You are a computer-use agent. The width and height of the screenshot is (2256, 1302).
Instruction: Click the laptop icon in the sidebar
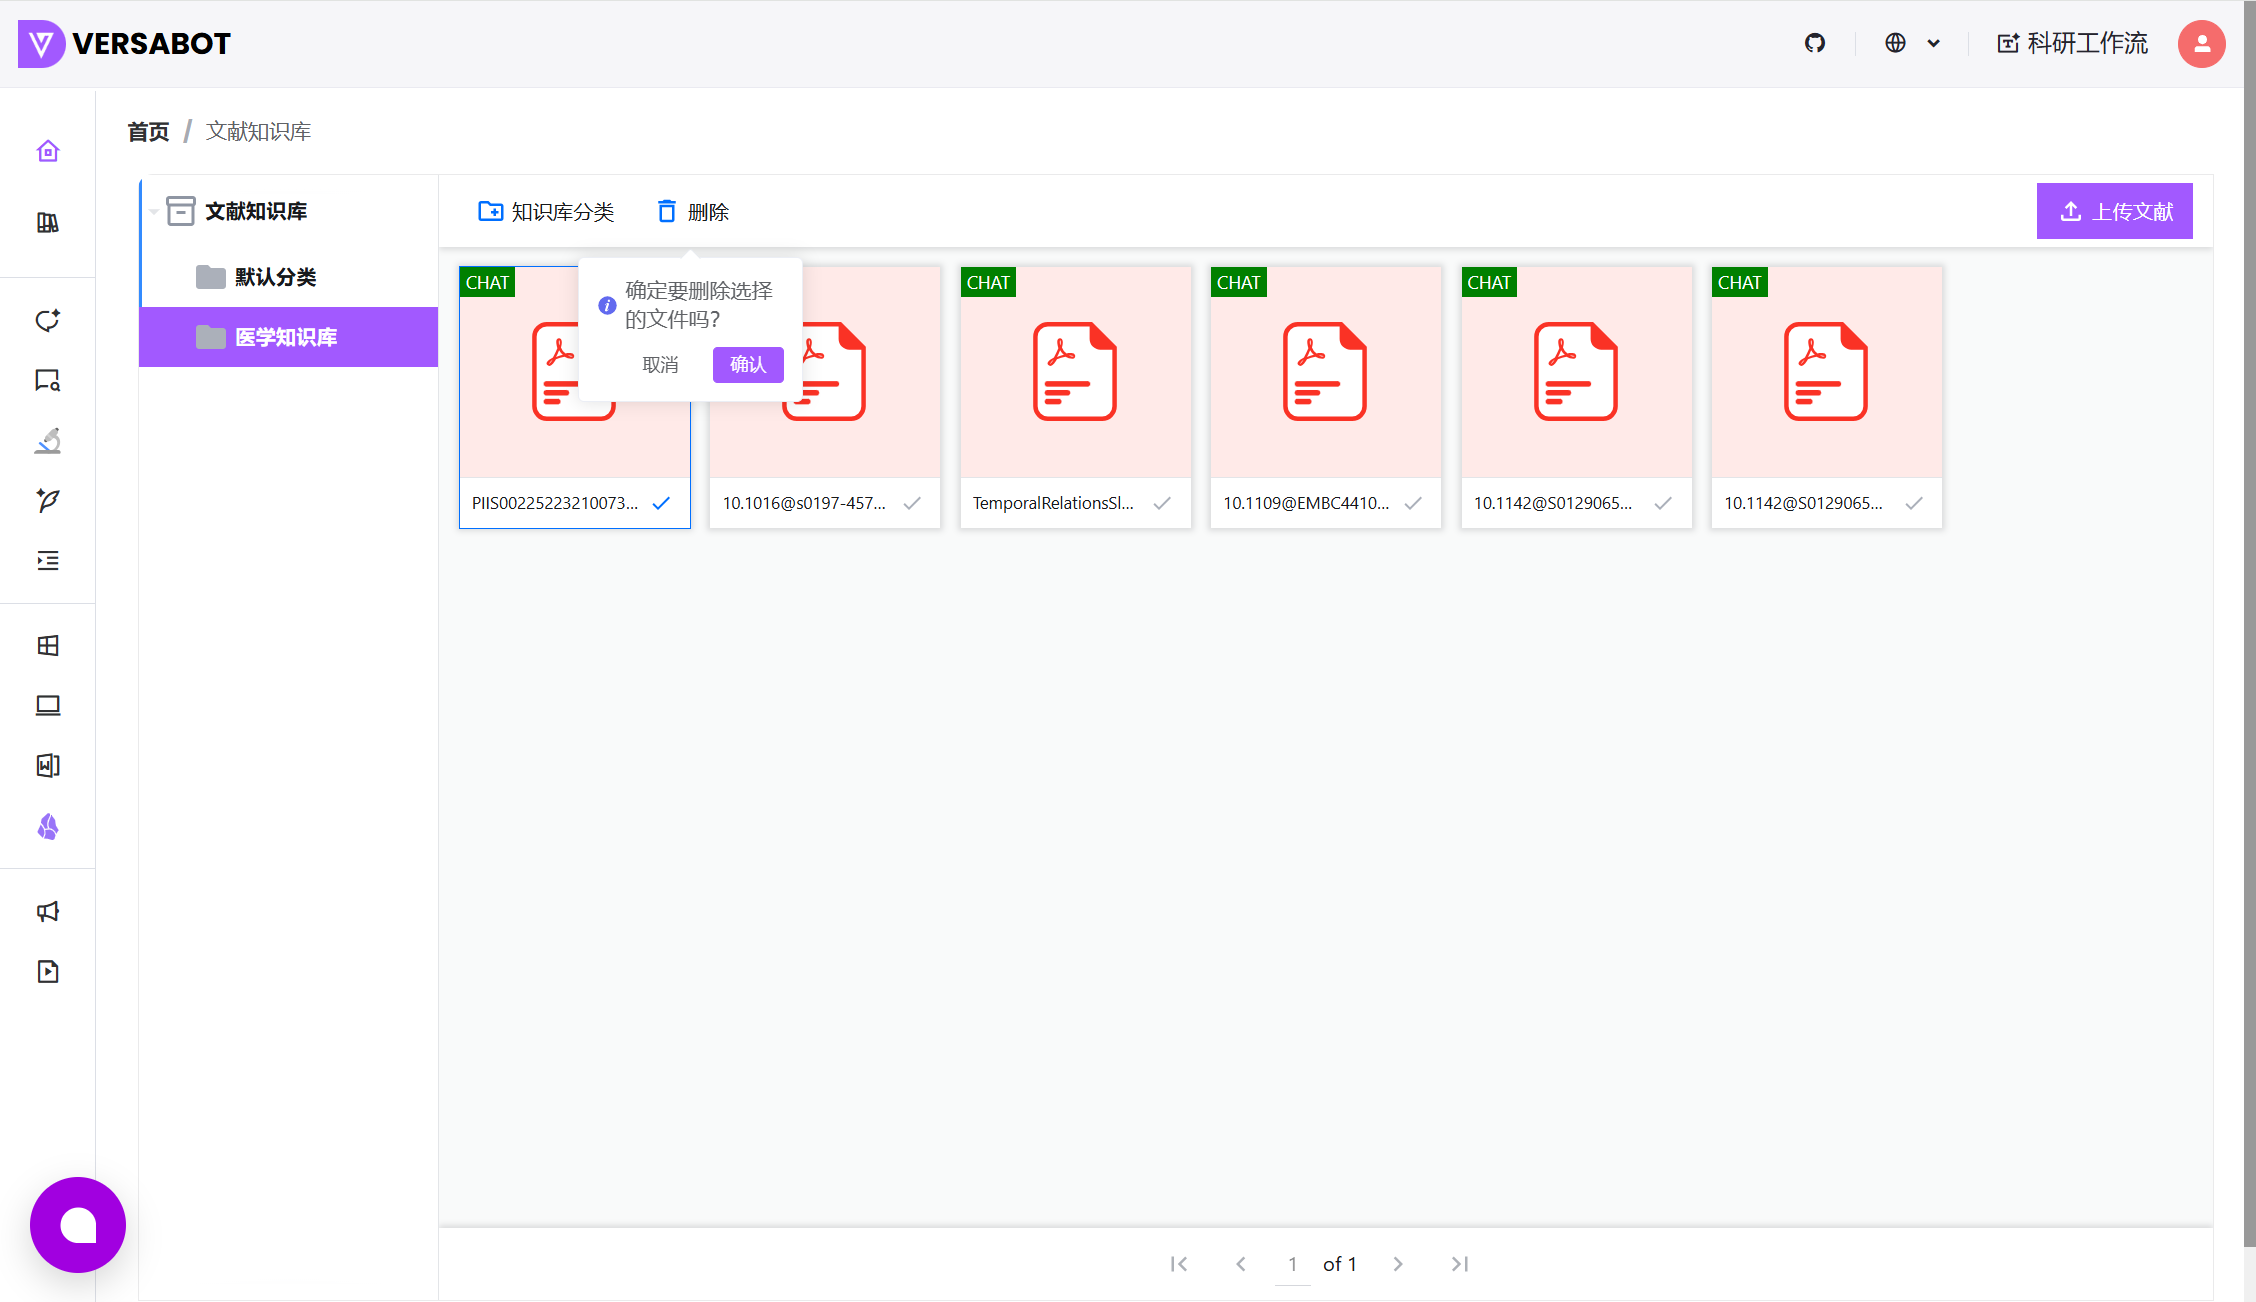pyautogui.click(x=48, y=706)
